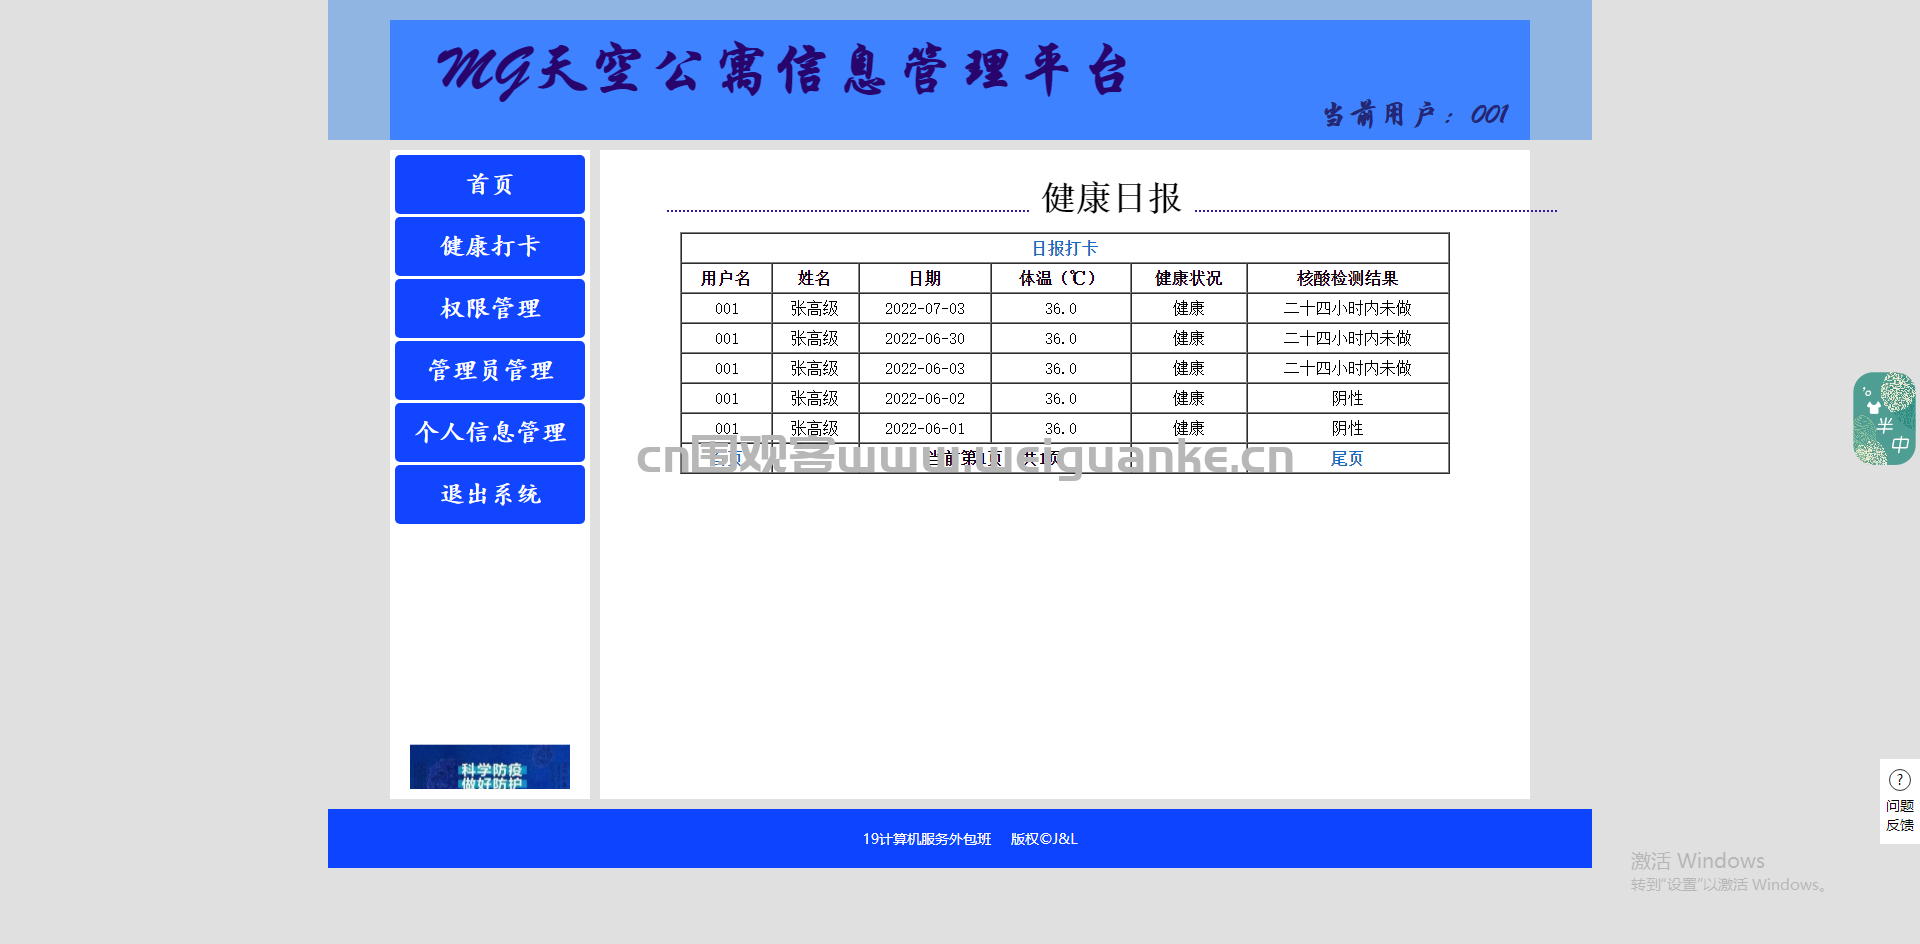The height and width of the screenshot is (944, 1920).
Task: Click the question mark feedback icon
Action: tap(1900, 780)
